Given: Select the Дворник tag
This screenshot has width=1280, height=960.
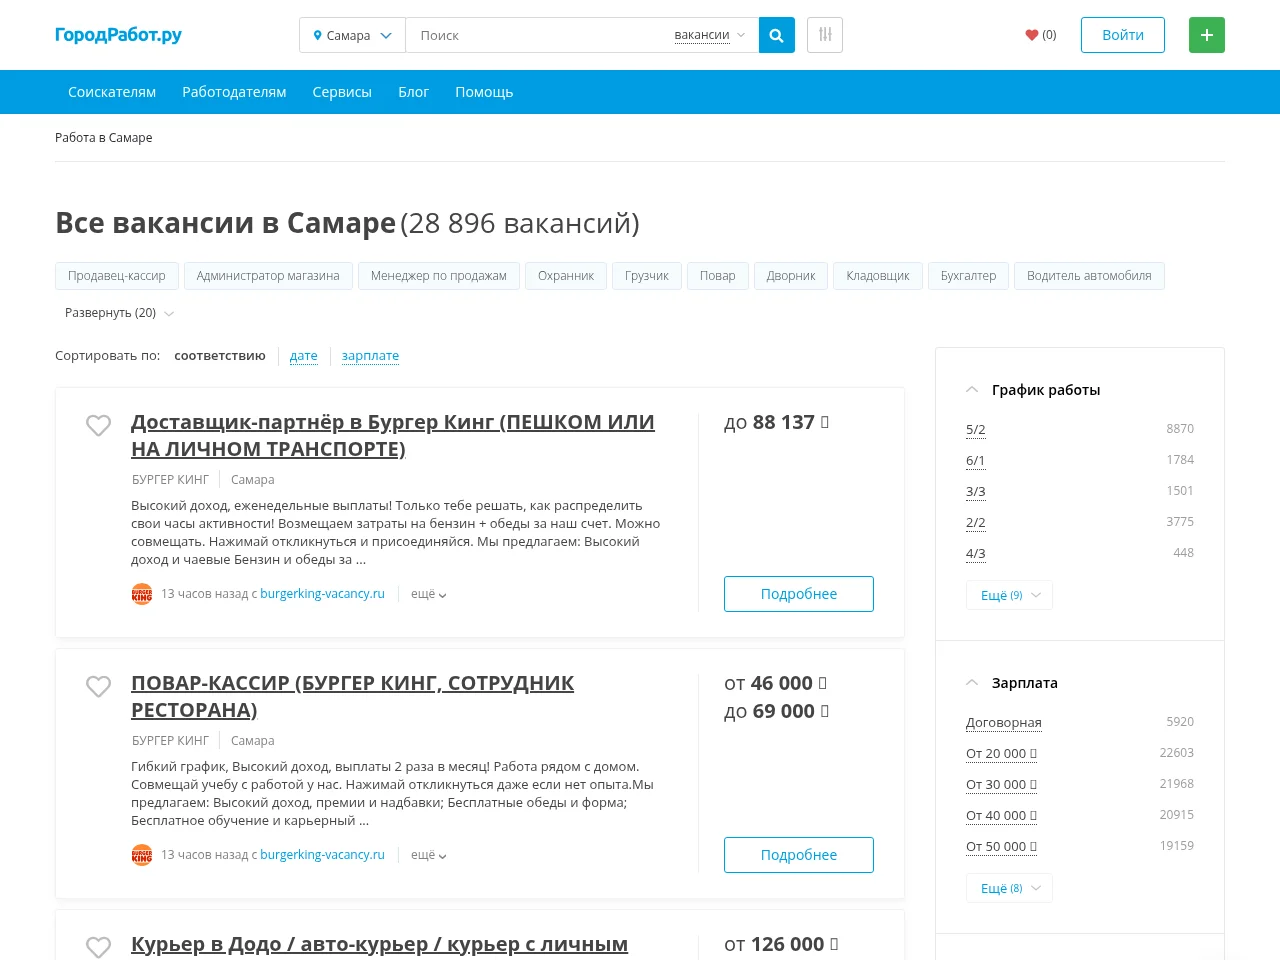Looking at the screenshot, I should (x=791, y=276).
